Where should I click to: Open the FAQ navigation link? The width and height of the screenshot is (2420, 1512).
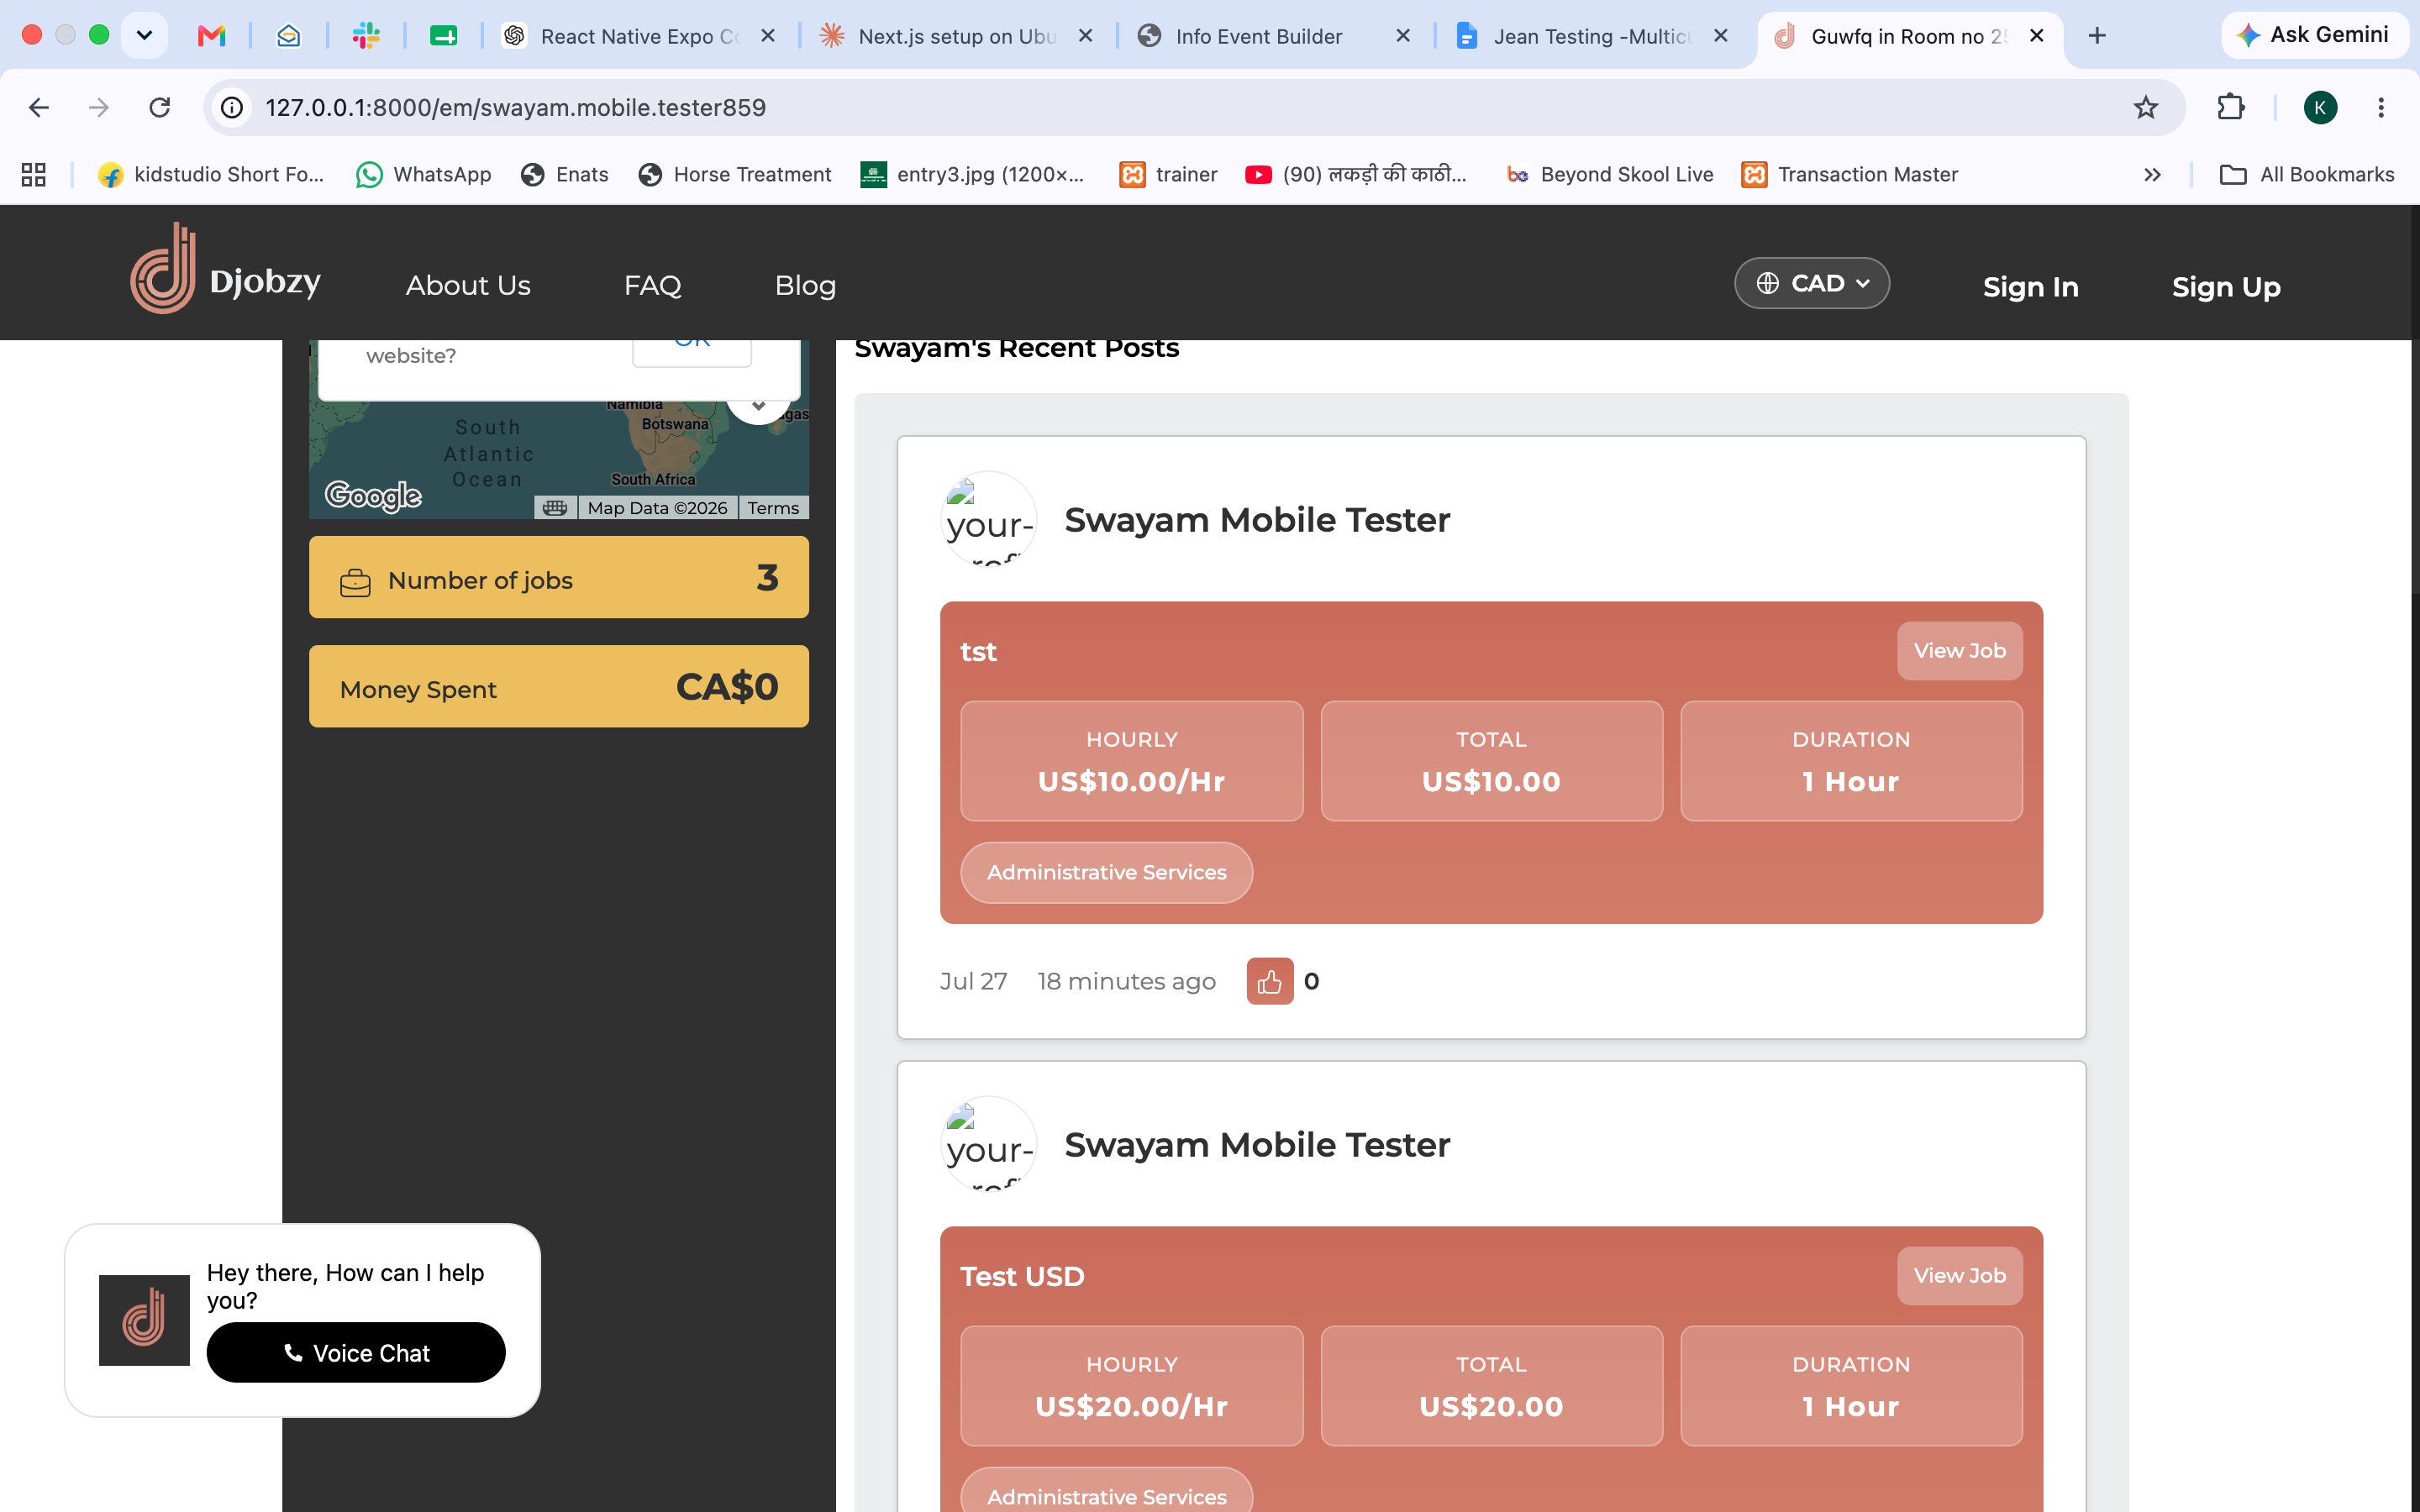pos(652,286)
